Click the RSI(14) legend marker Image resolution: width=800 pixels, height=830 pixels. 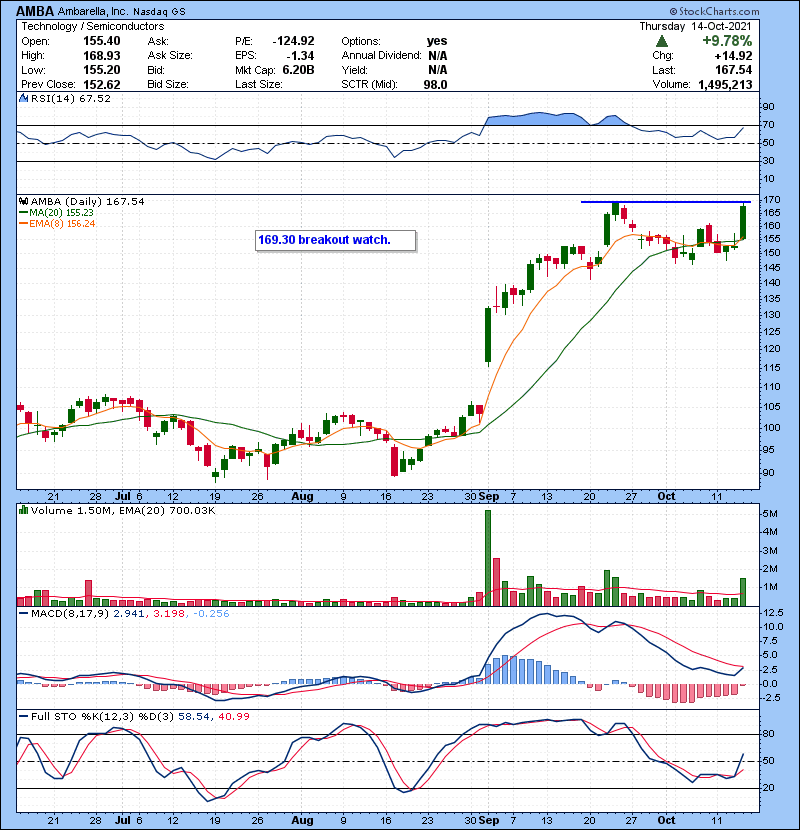point(22,99)
